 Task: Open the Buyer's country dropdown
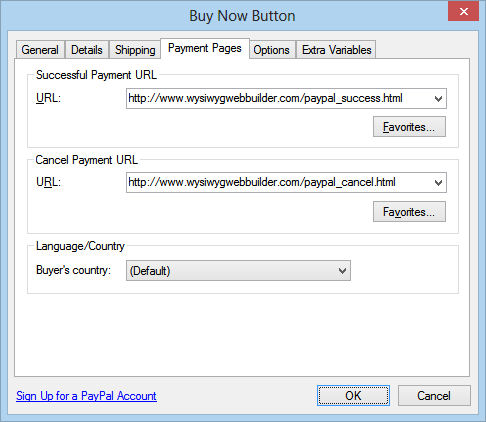pyautogui.click(x=238, y=271)
